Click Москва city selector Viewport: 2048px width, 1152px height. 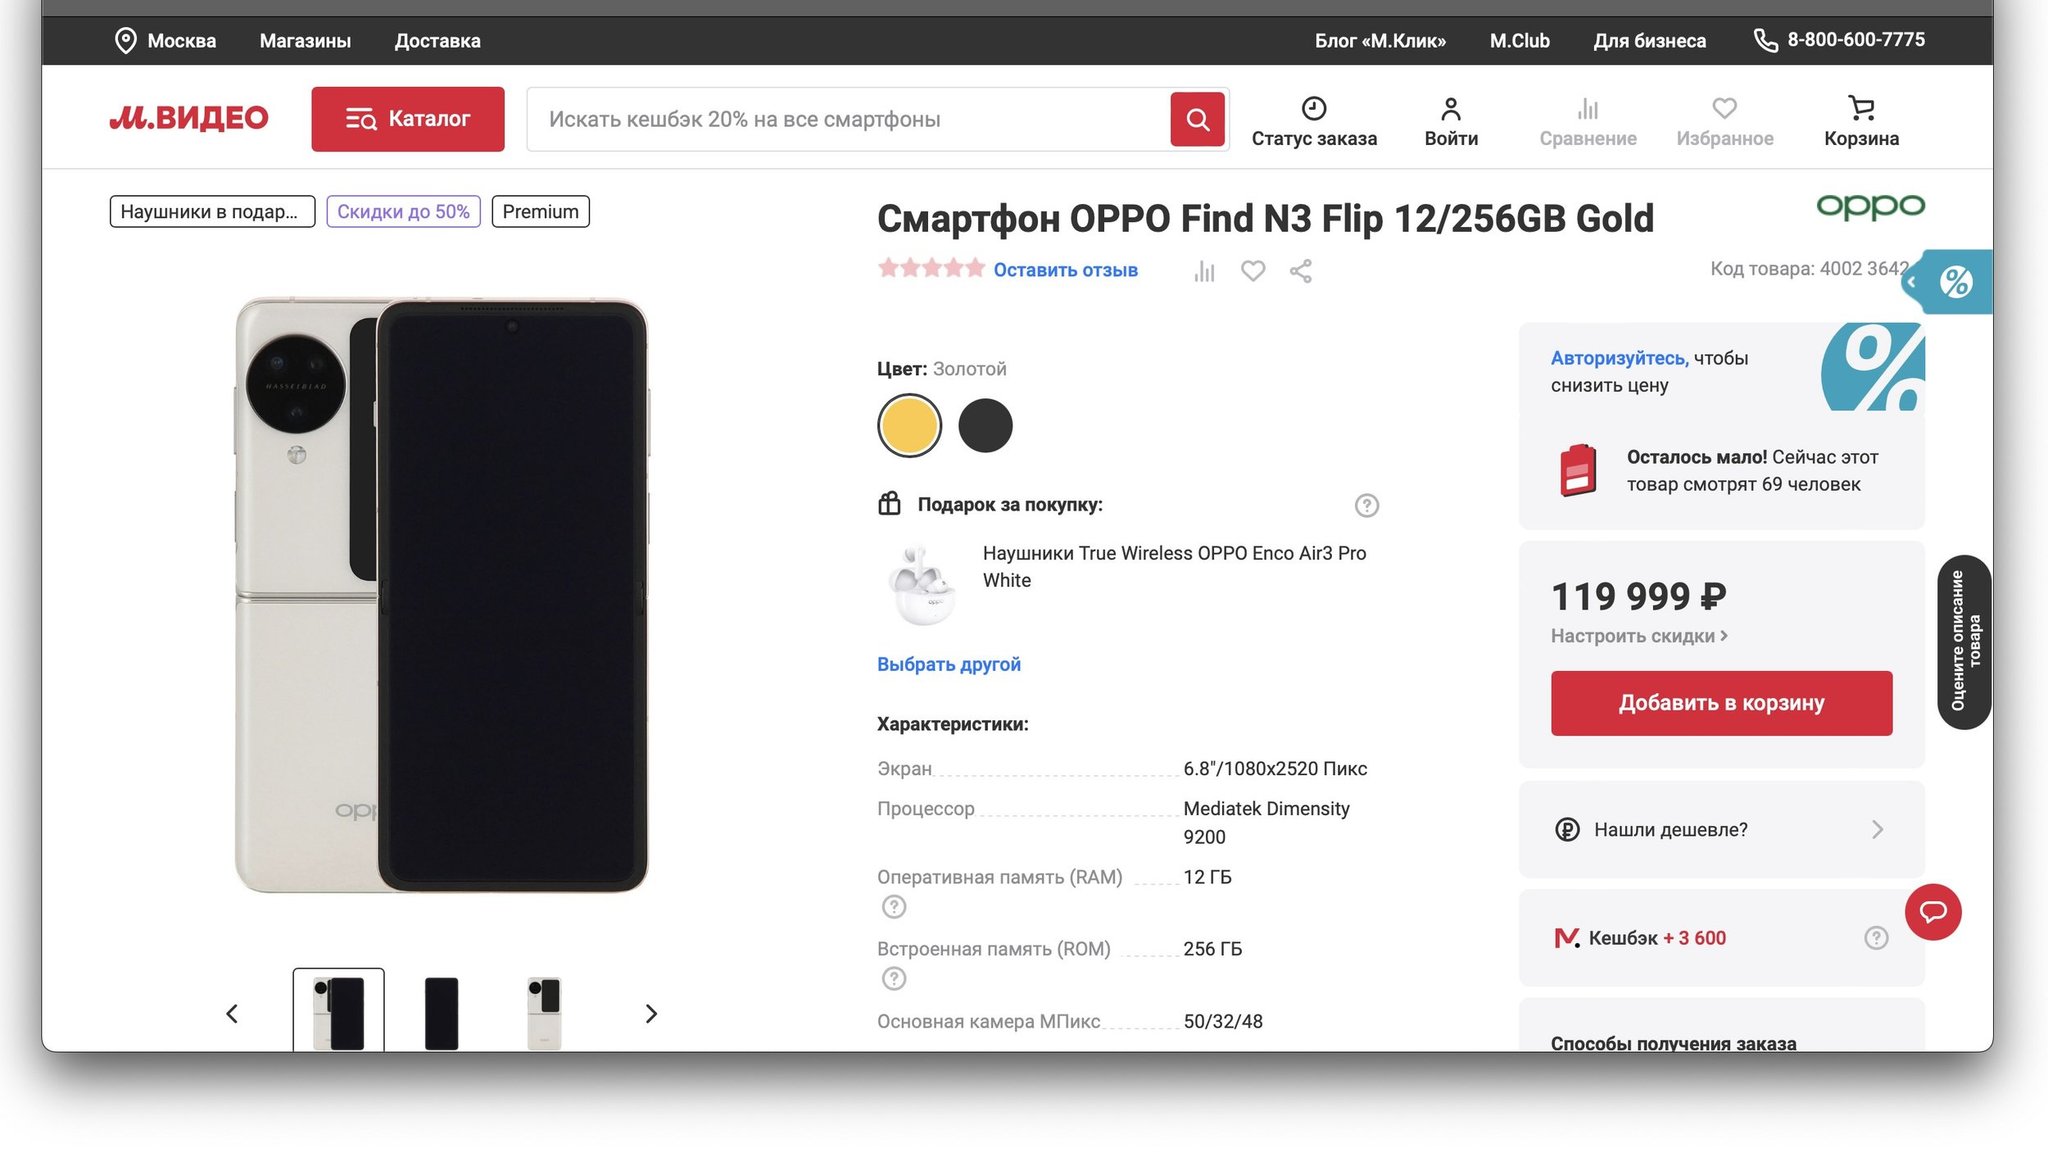182,41
